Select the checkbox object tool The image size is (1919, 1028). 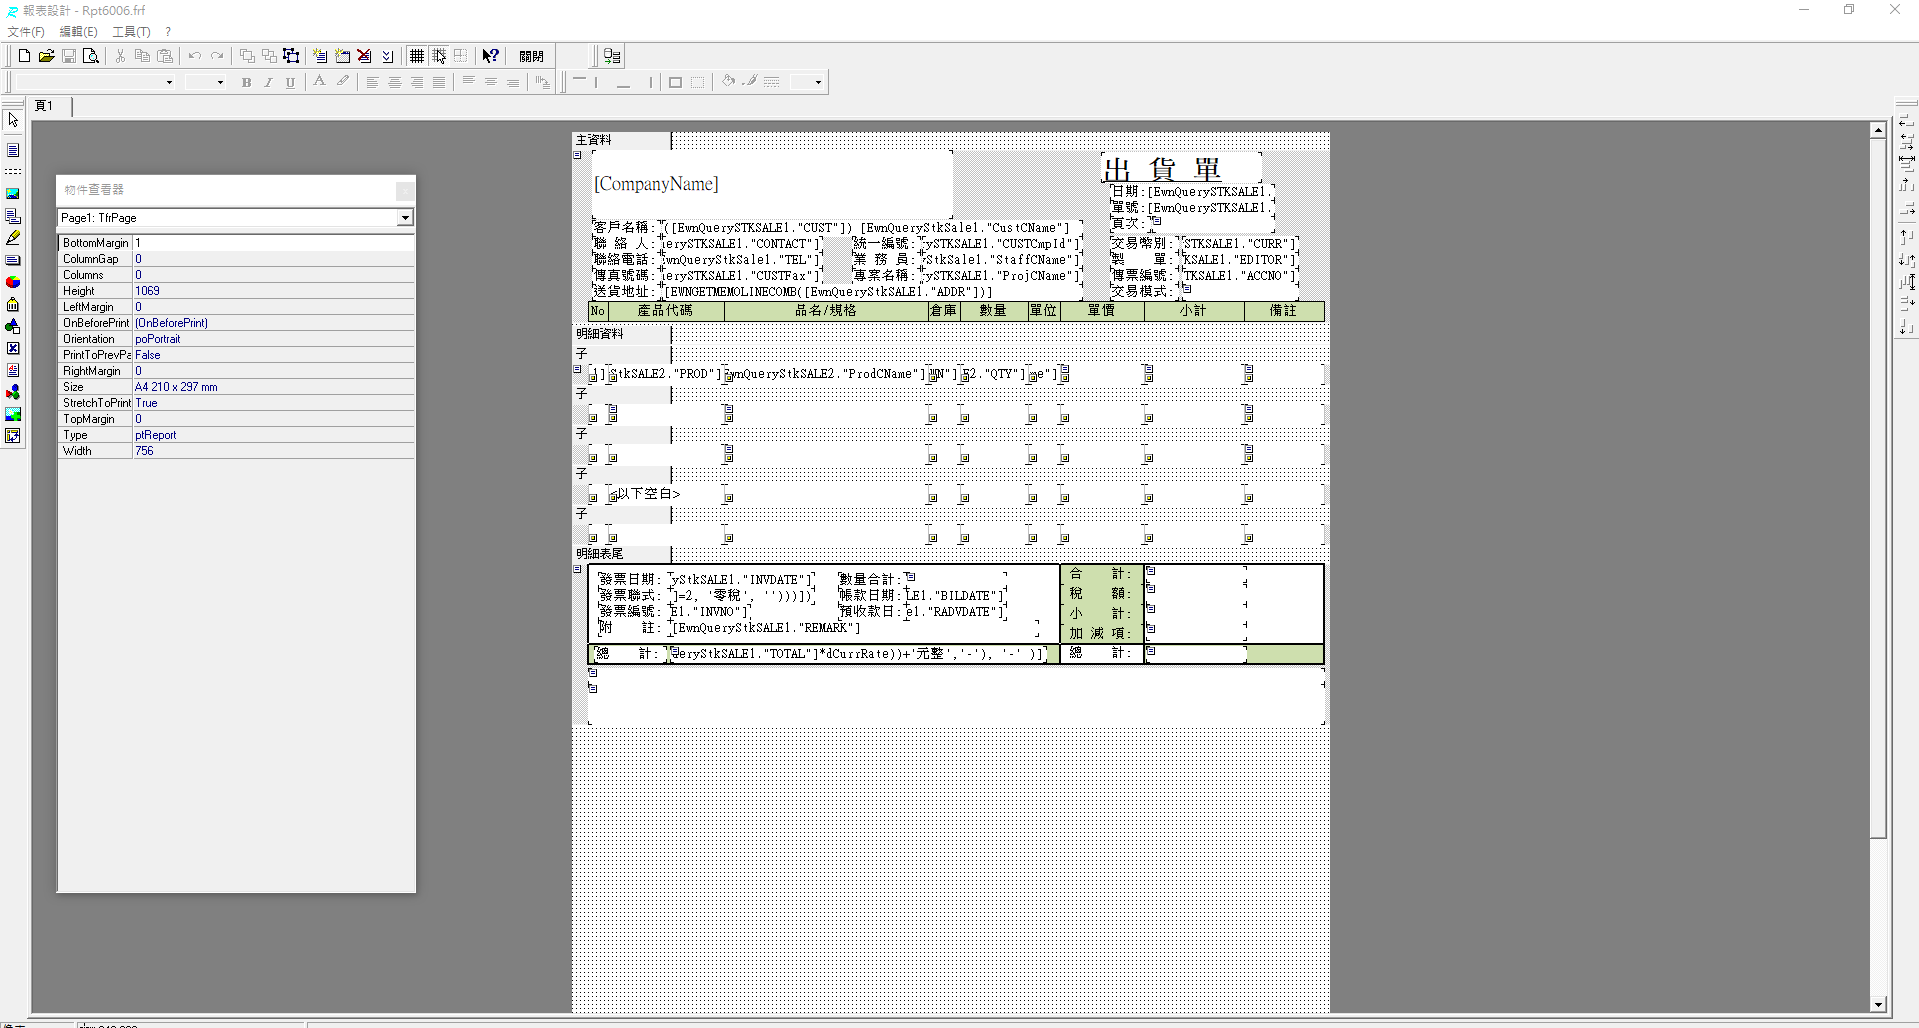(x=13, y=348)
